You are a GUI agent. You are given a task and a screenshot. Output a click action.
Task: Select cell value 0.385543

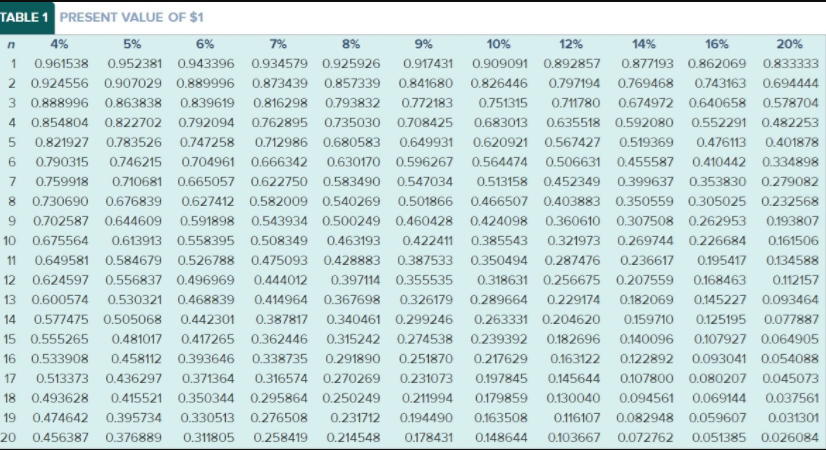pos(499,241)
